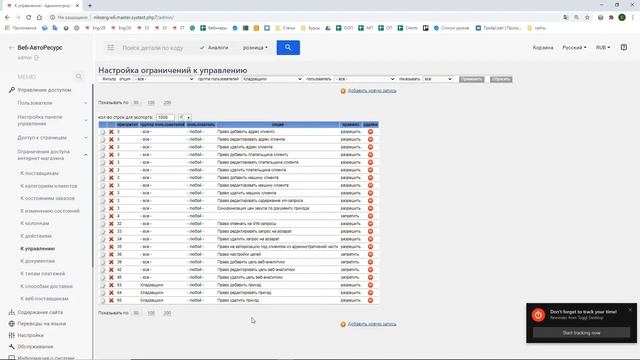
Task: Open 'К поставщикам' sidebar item
Action: point(40,173)
